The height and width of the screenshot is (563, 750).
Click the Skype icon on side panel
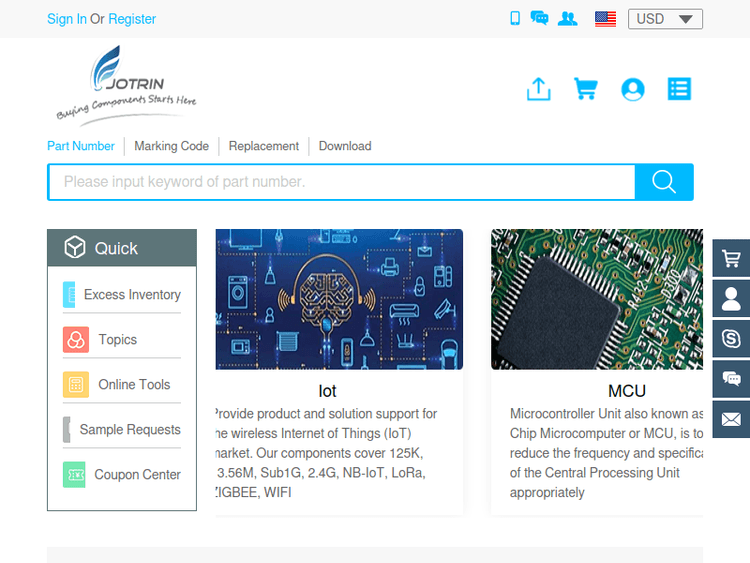pos(731,338)
